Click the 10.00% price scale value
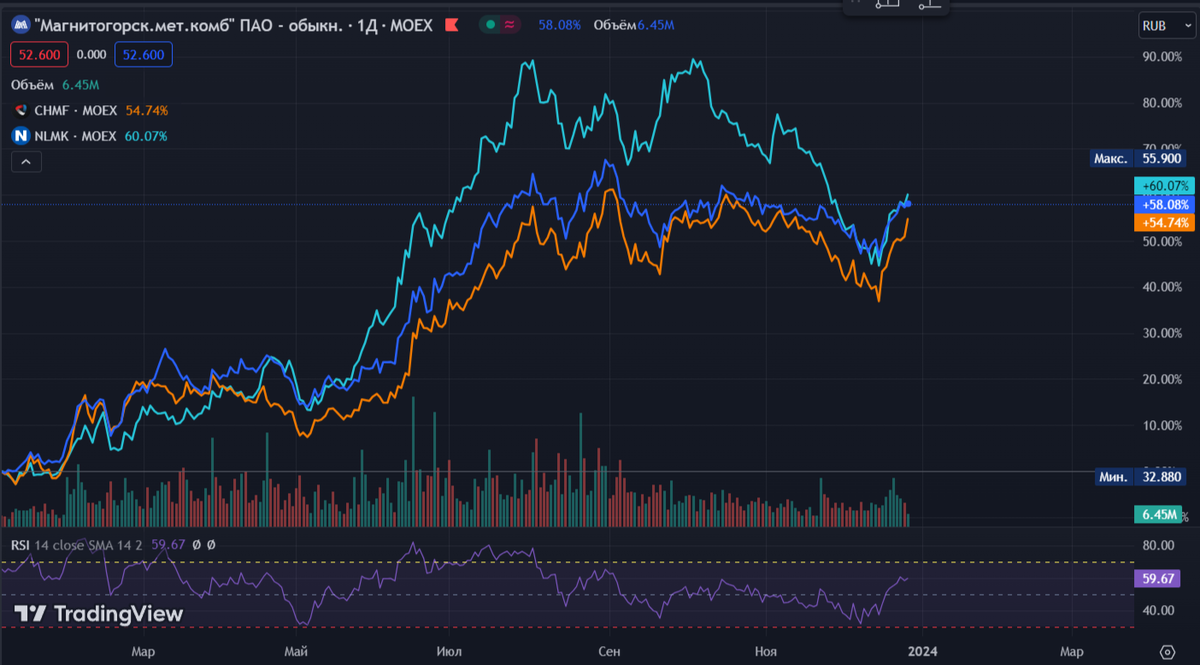 pos(1162,425)
